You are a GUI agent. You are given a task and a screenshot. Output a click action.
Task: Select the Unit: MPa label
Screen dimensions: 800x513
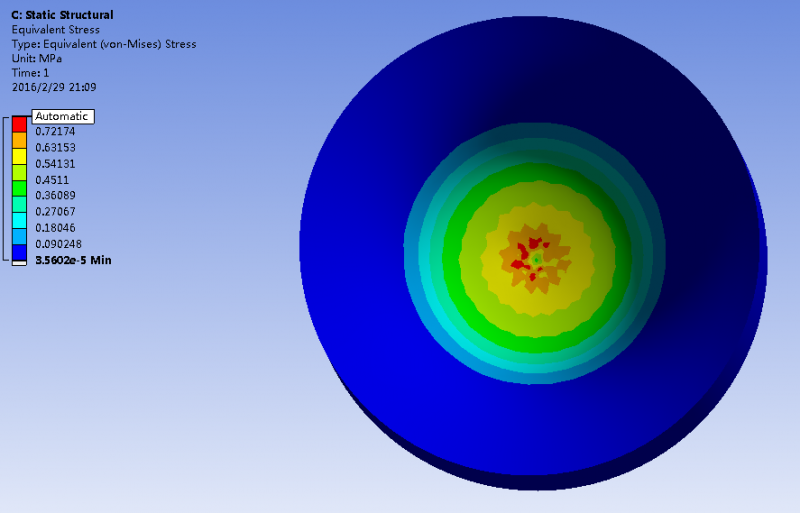pos(37,58)
